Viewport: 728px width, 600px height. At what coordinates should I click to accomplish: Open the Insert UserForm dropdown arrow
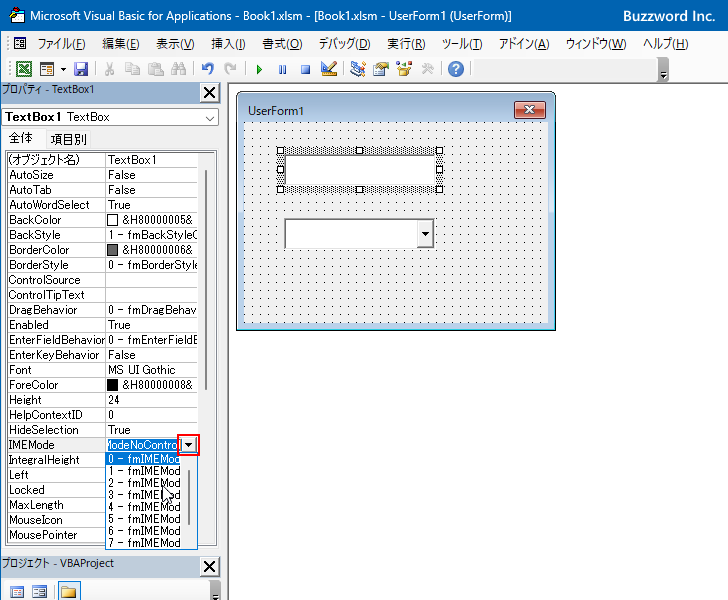pos(64,70)
